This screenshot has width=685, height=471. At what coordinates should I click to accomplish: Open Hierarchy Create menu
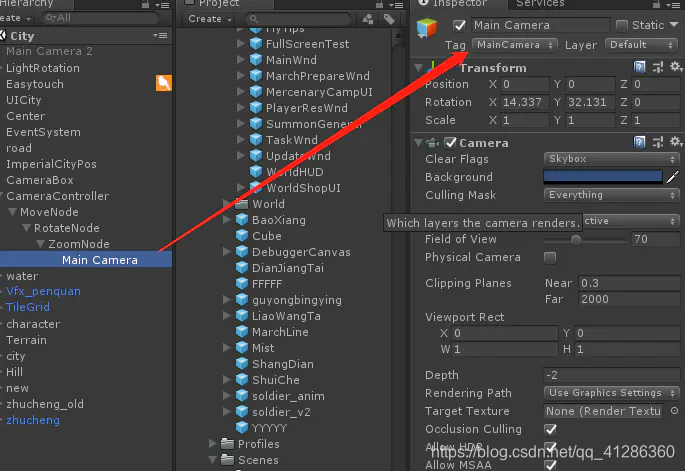pos(16,18)
